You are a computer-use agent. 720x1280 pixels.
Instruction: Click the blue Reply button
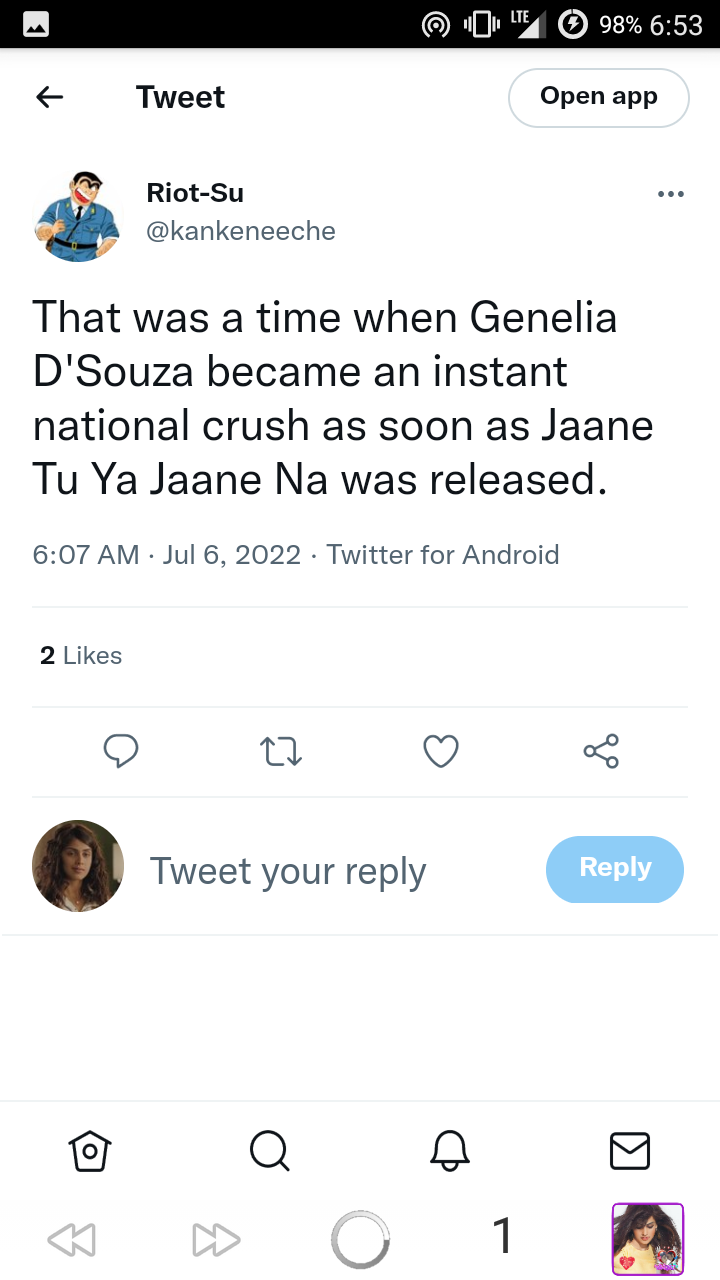(615, 869)
